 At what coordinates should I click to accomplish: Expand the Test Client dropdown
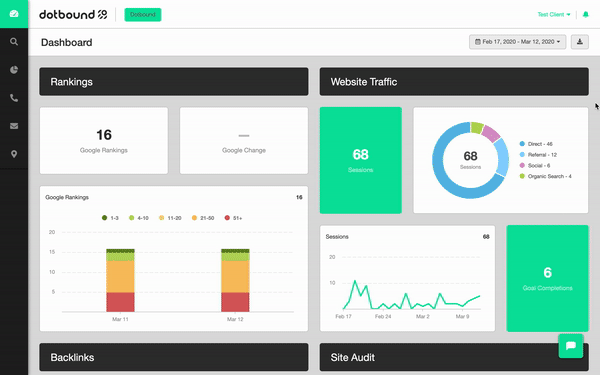click(x=554, y=15)
